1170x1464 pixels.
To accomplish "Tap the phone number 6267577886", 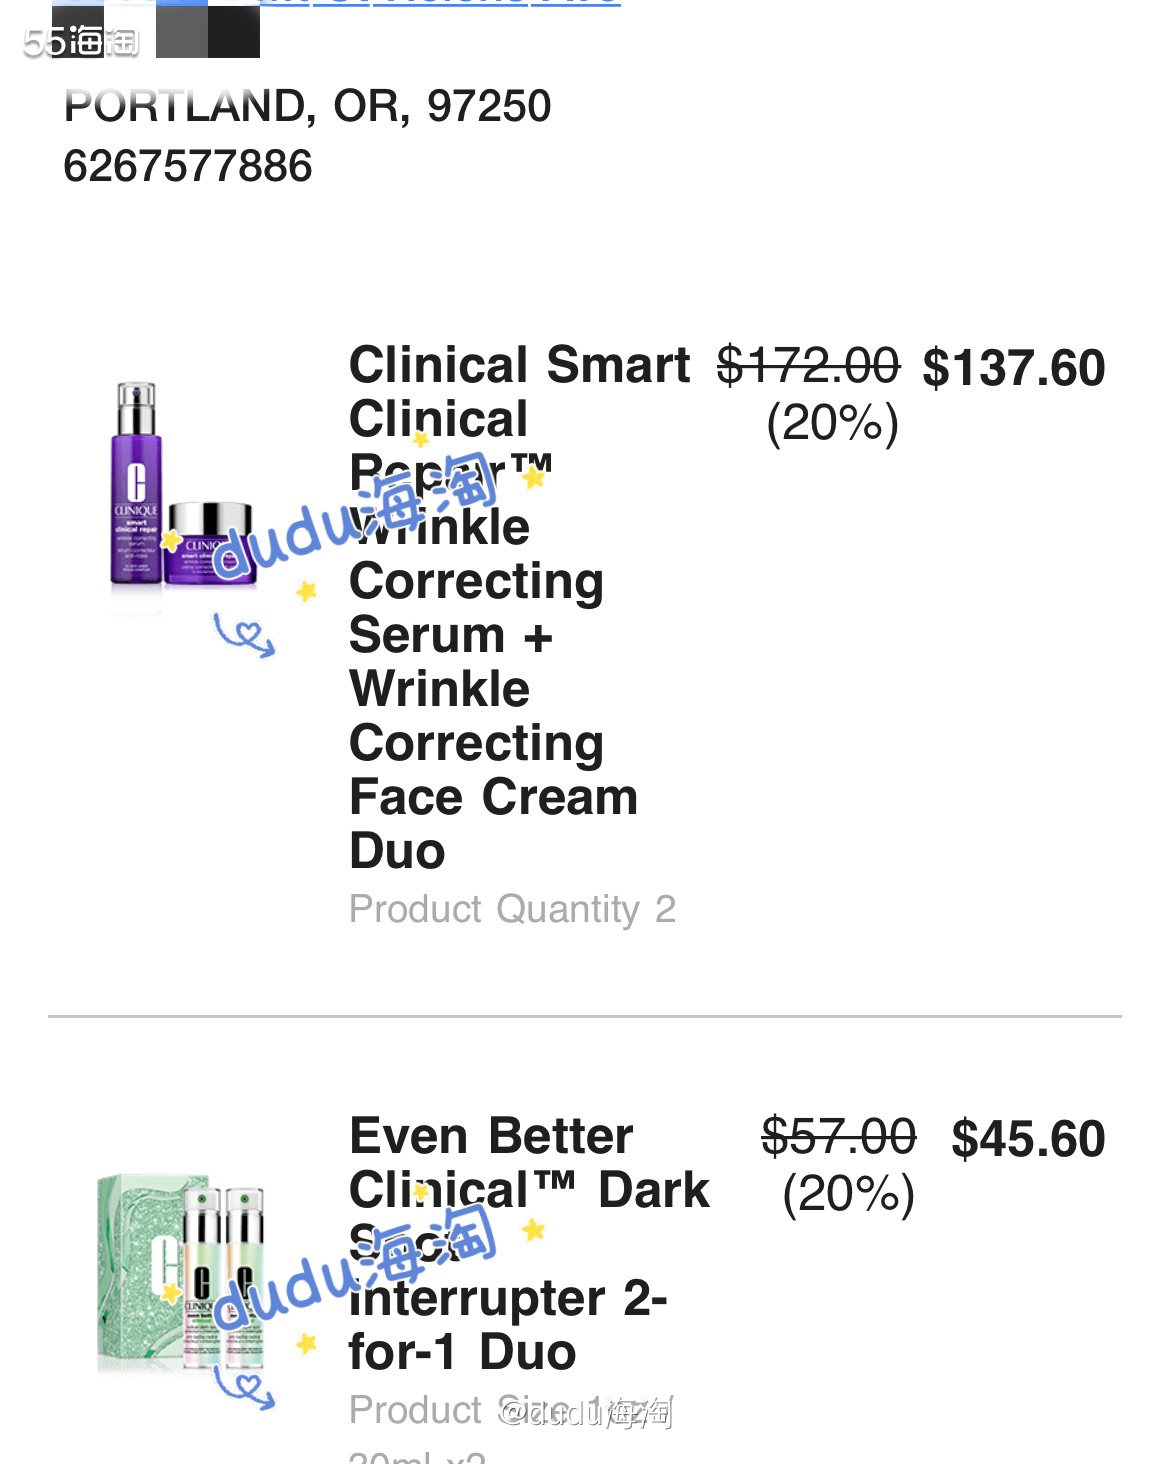I will click(188, 166).
